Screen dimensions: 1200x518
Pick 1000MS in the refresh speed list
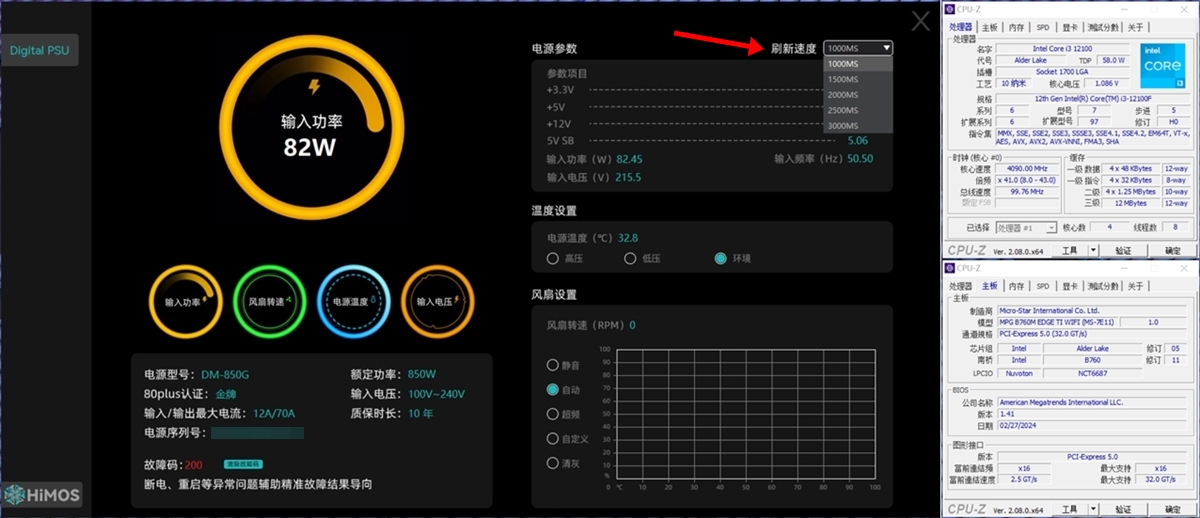coord(857,64)
